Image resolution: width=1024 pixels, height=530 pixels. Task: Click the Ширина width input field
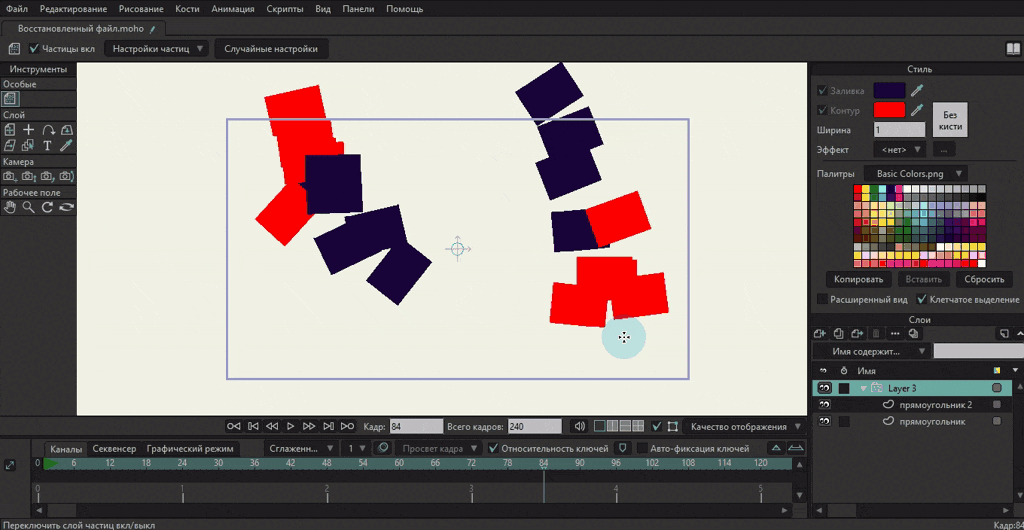(x=899, y=130)
